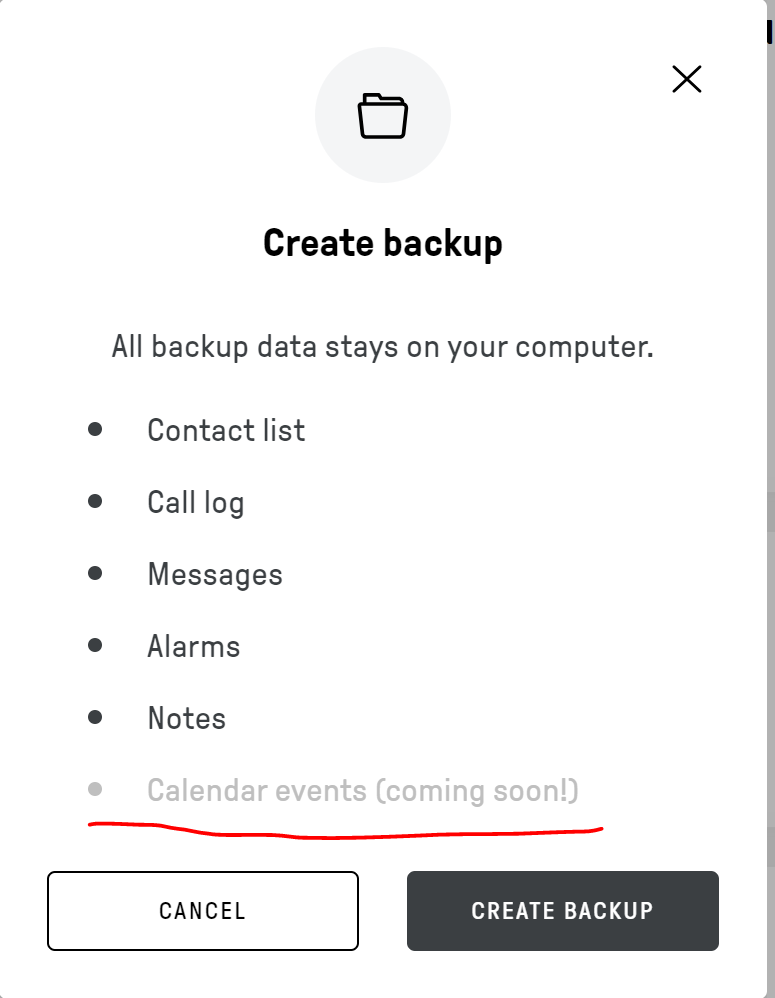Click the bullet next to Messages
775x998 pixels.
(95, 573)
